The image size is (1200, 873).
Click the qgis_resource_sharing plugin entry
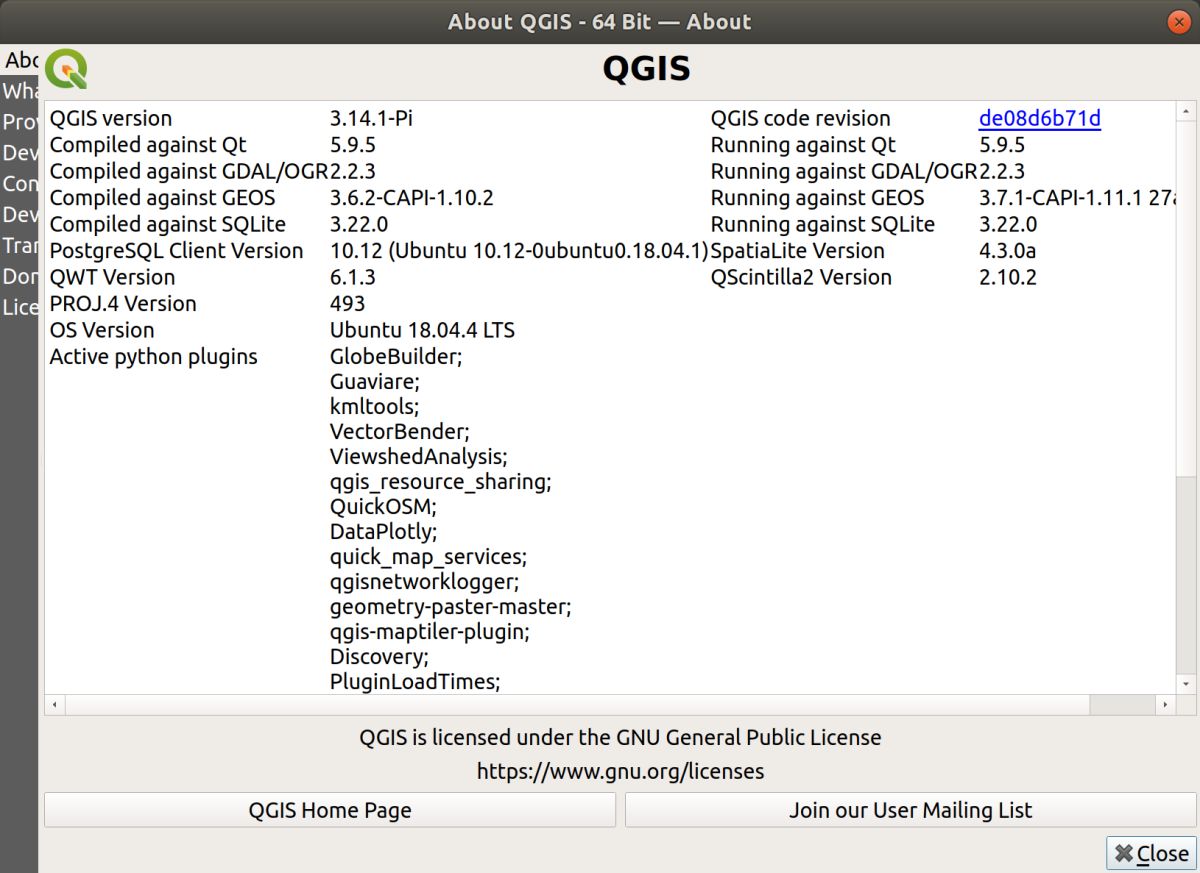tap(441, 482)
